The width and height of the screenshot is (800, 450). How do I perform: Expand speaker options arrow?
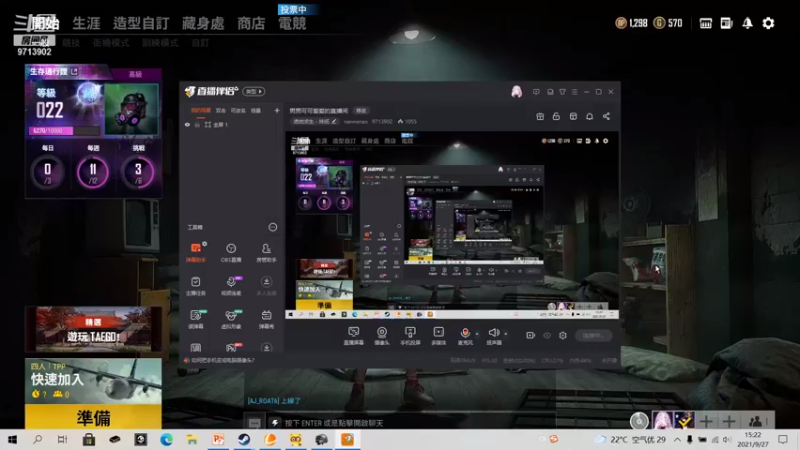click(x=506, y=334)
